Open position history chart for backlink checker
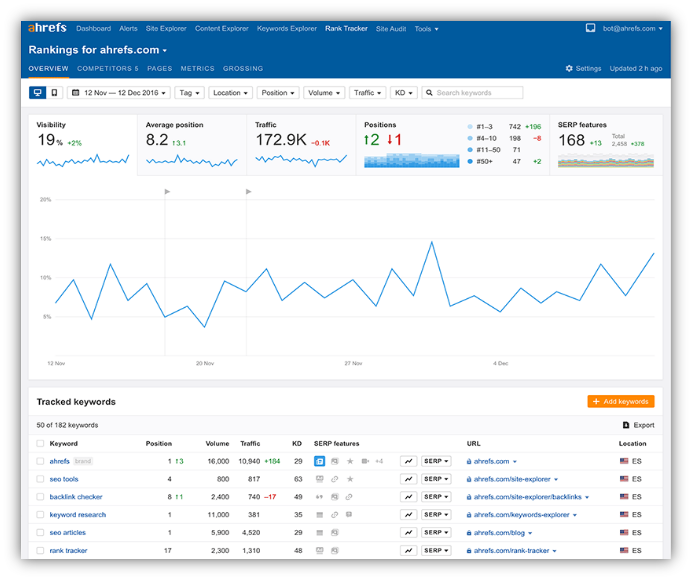Viewport: 693px width, 581px height. pos(408,497)
